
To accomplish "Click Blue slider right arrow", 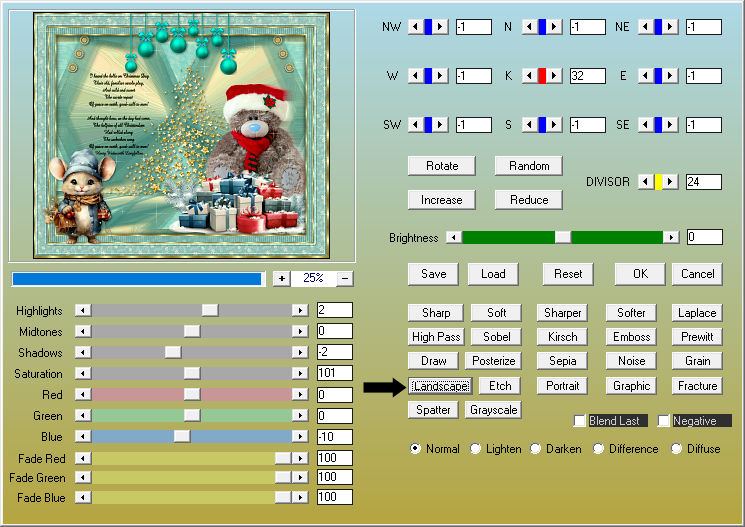I will [x=300, y=436].
